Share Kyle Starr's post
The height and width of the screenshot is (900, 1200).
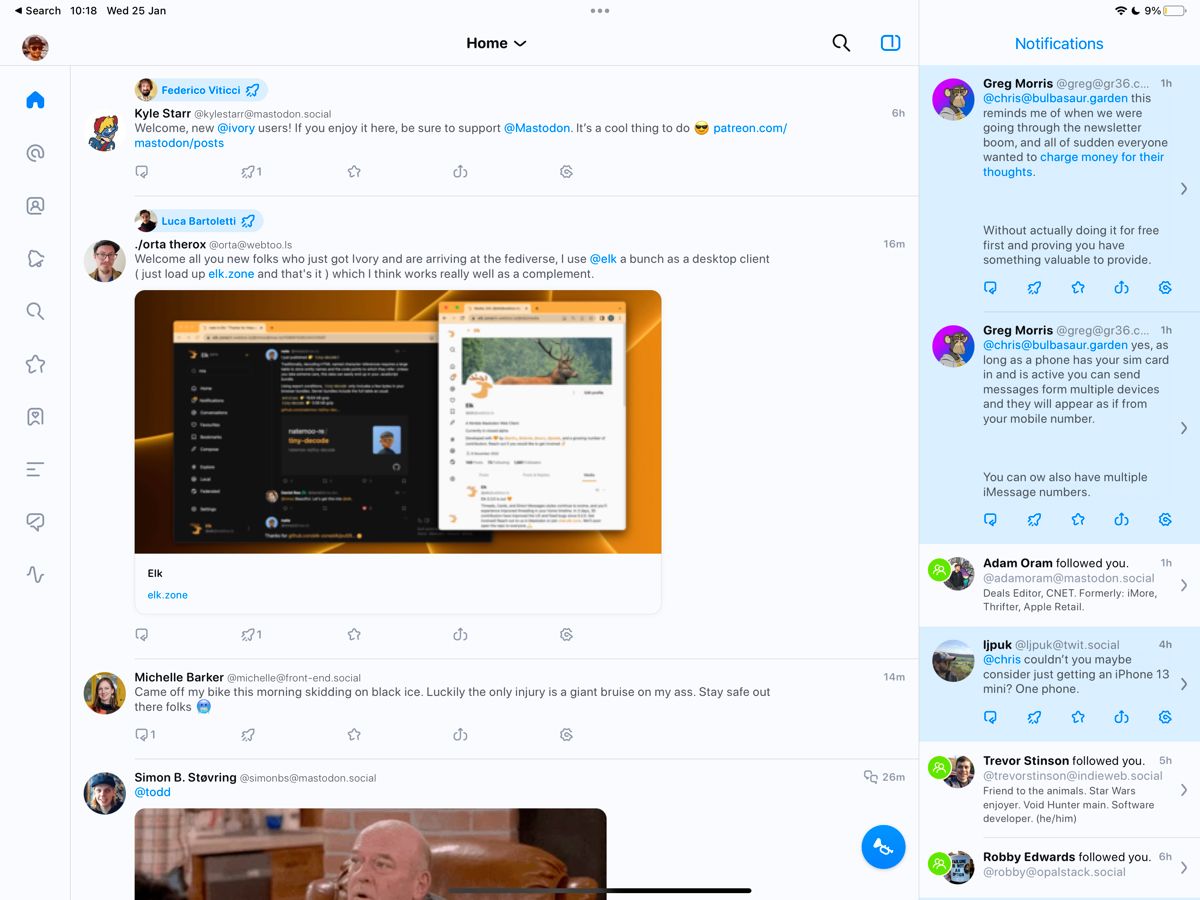(x=460, y=172)
